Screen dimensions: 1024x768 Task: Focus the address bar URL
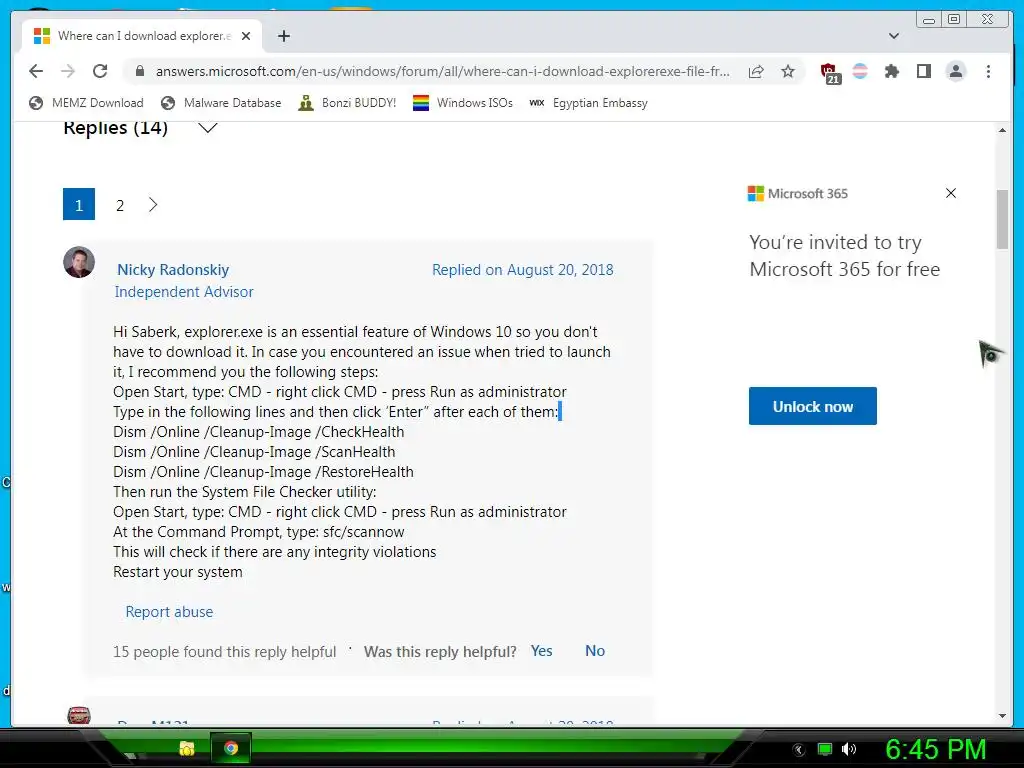click(442, 71)
